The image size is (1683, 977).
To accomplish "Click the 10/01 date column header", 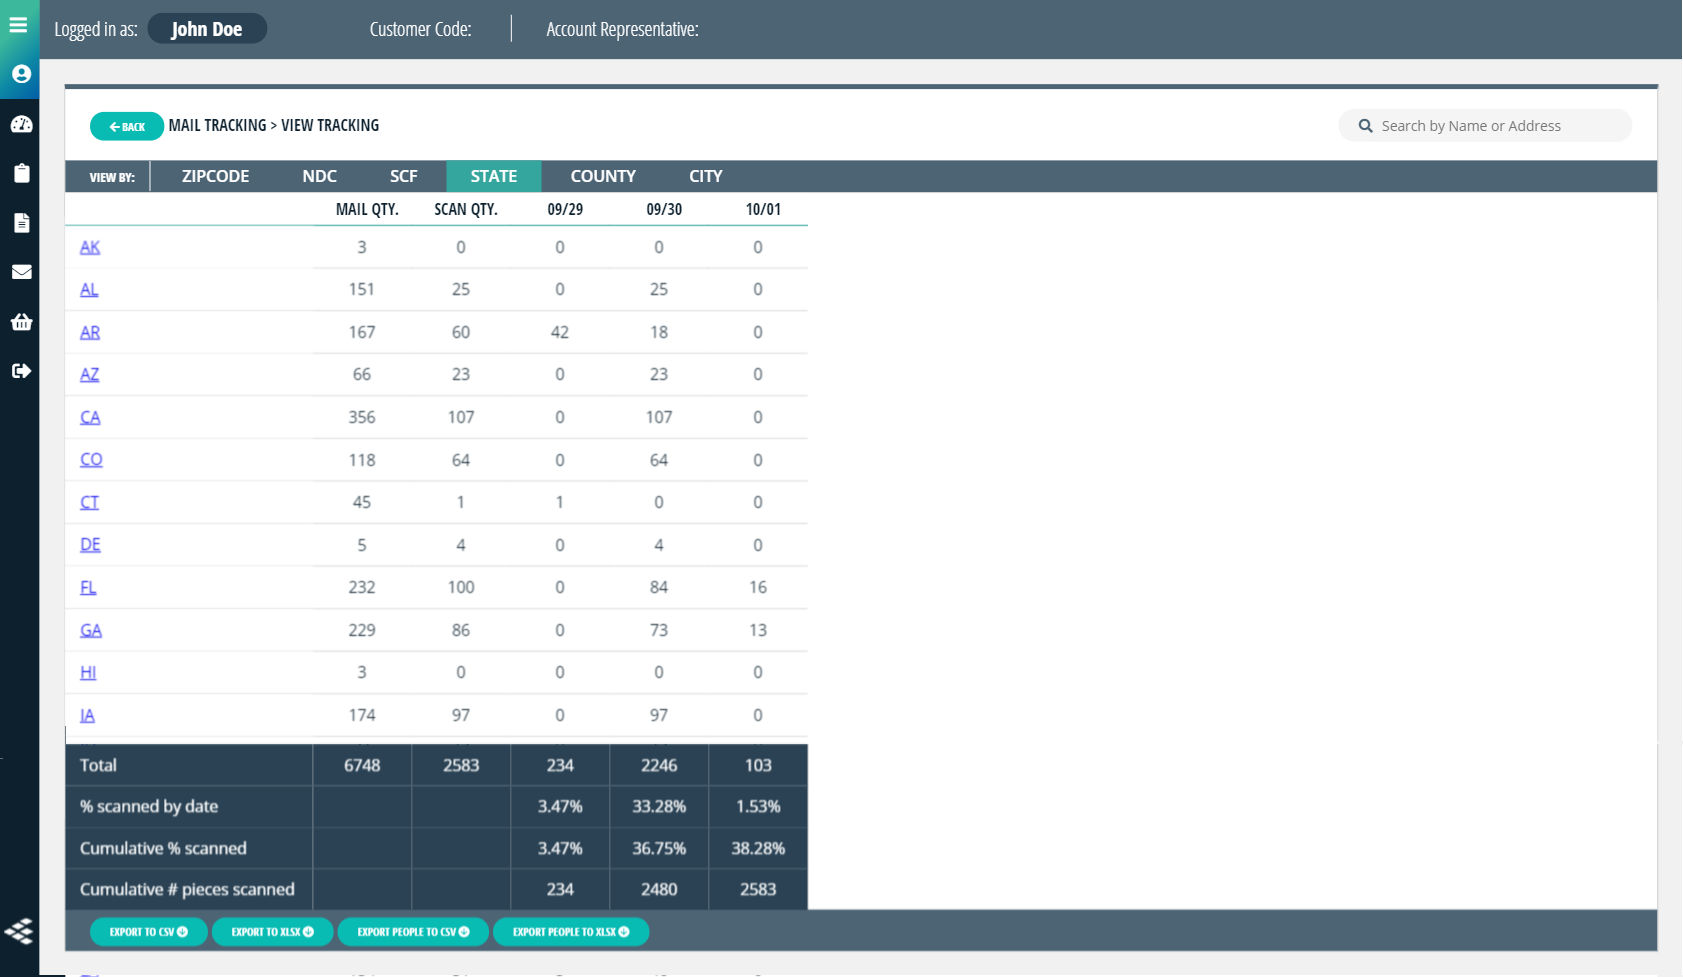I will pos(763,209).
